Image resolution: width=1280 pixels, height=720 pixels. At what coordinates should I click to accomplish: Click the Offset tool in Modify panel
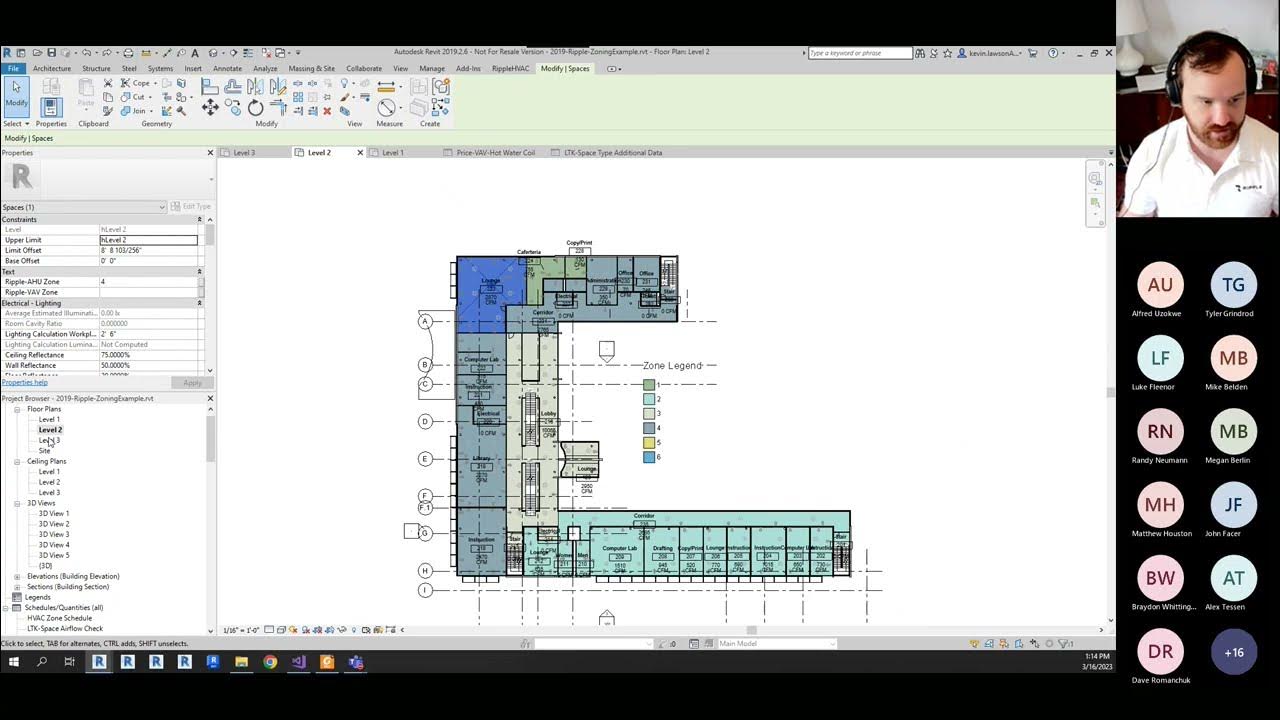click(233, 86)
